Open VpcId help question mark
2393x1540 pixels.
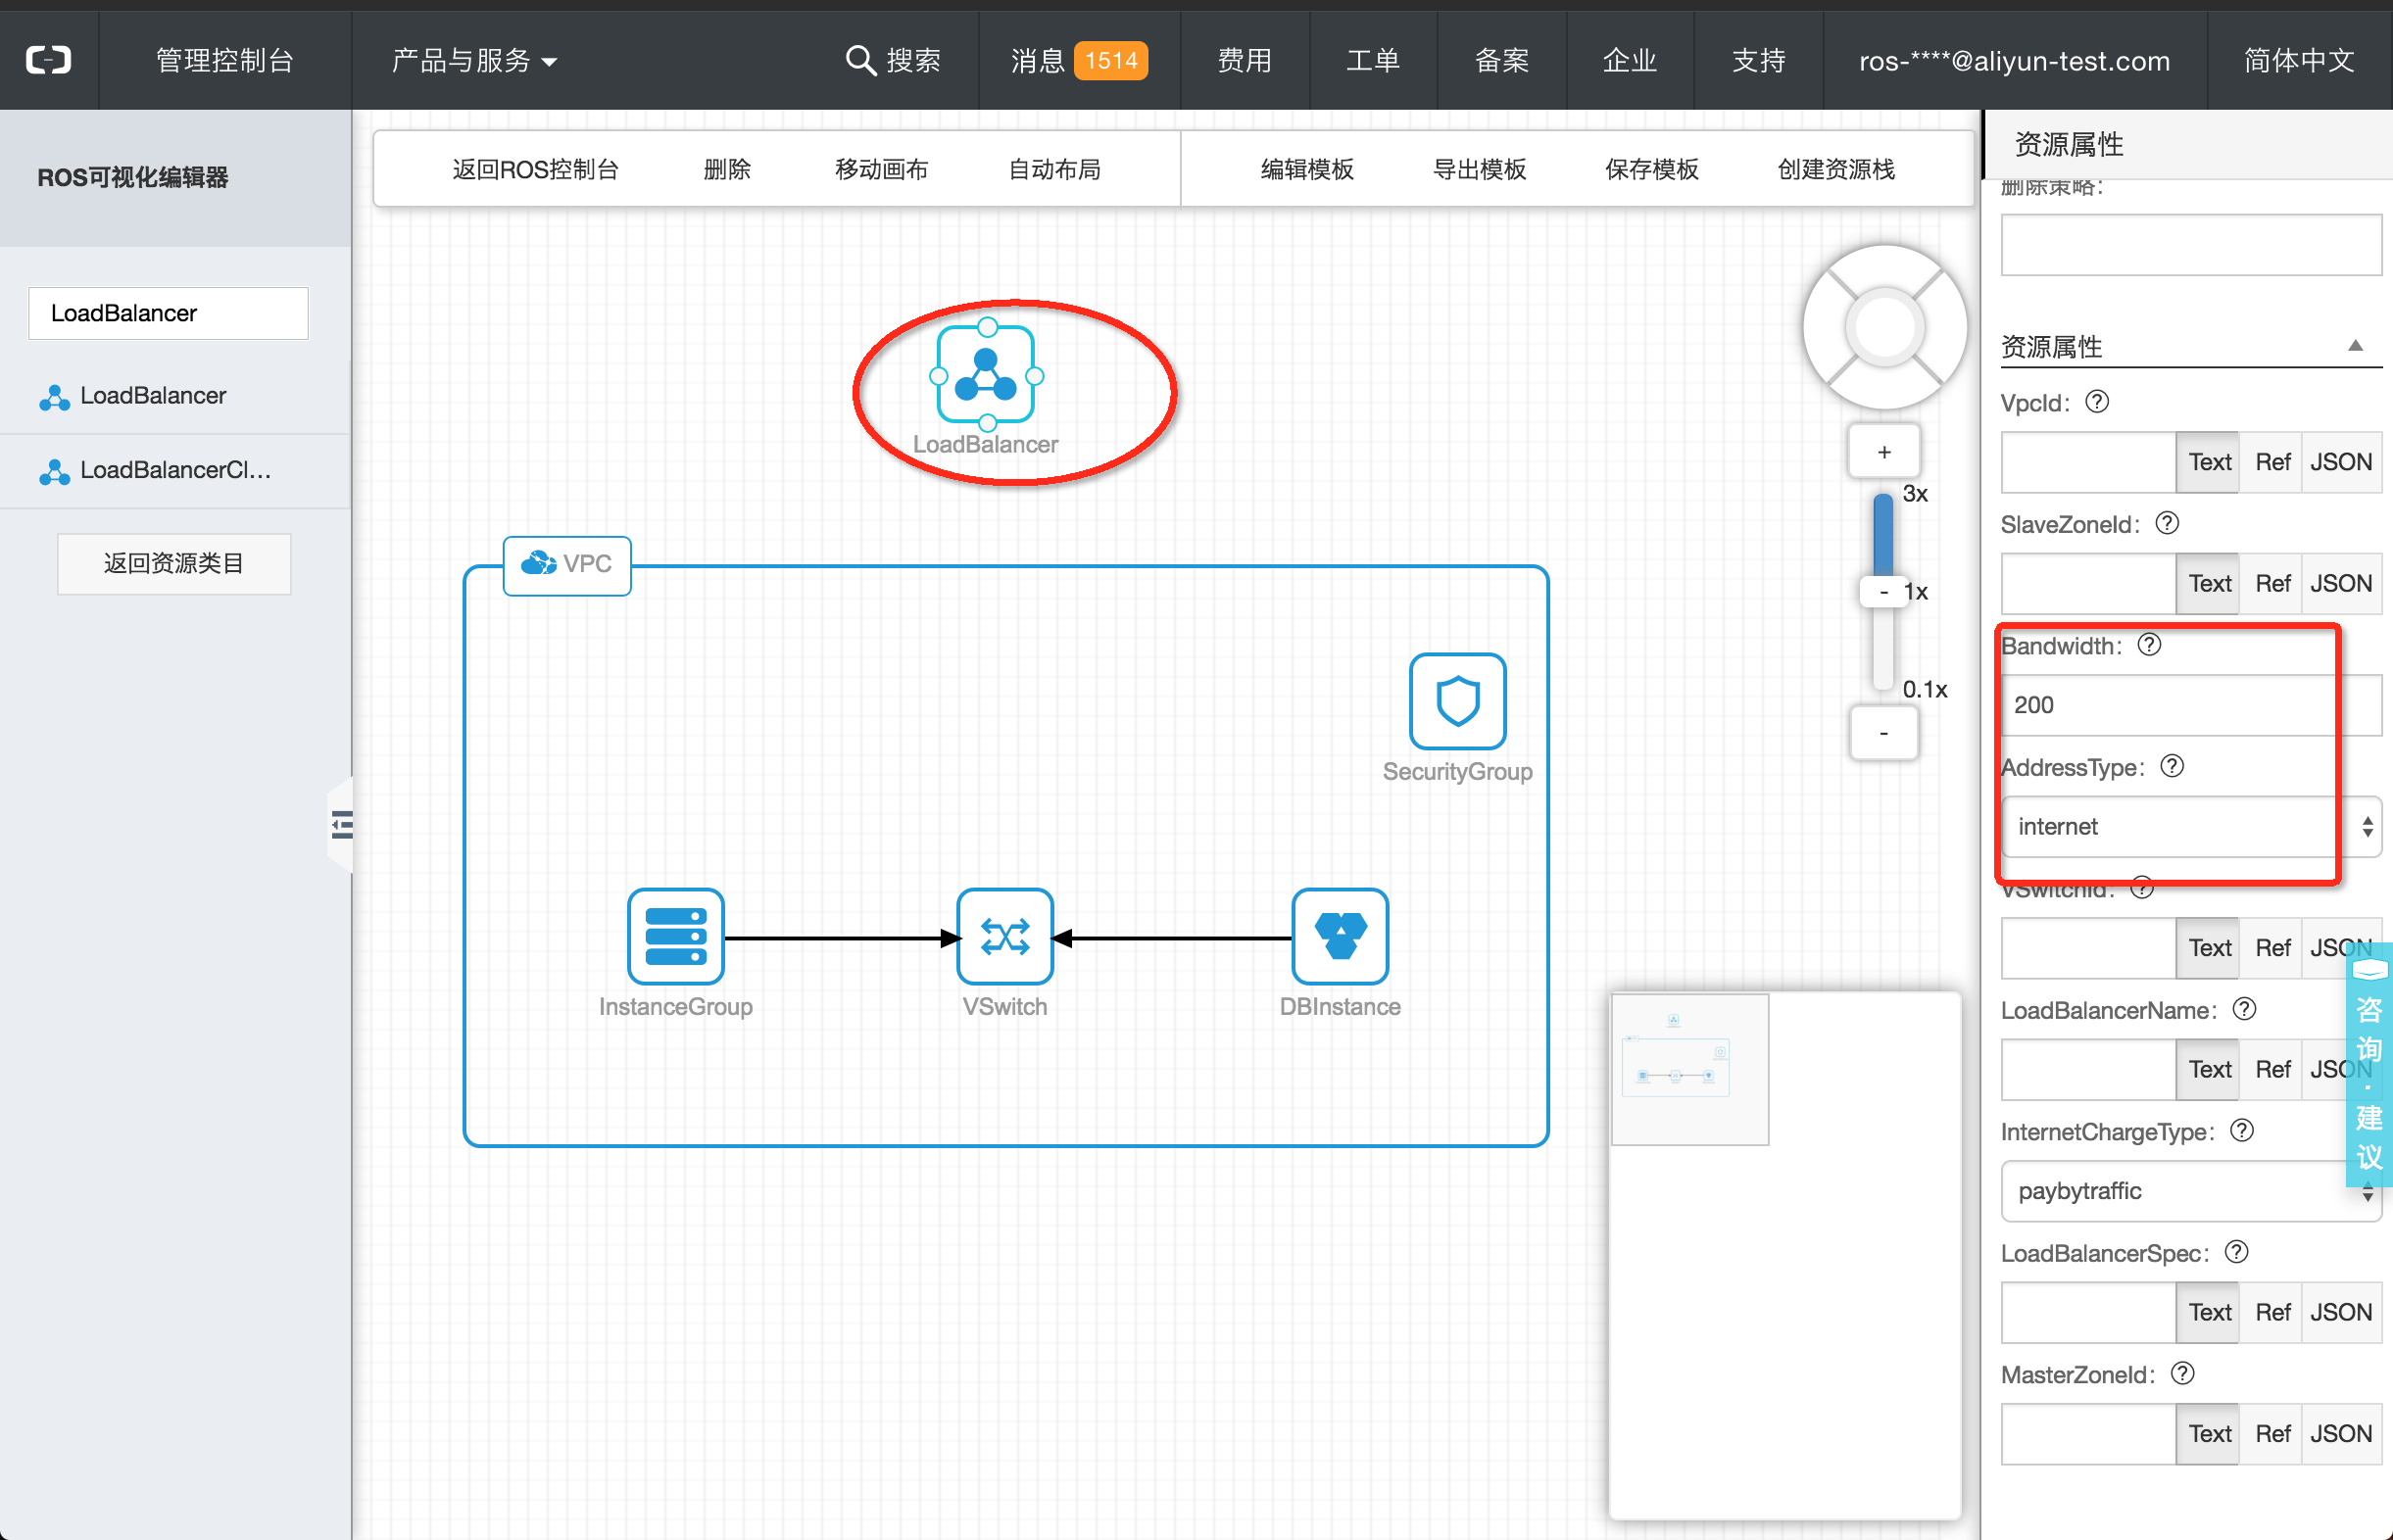tap(2097, 402)
